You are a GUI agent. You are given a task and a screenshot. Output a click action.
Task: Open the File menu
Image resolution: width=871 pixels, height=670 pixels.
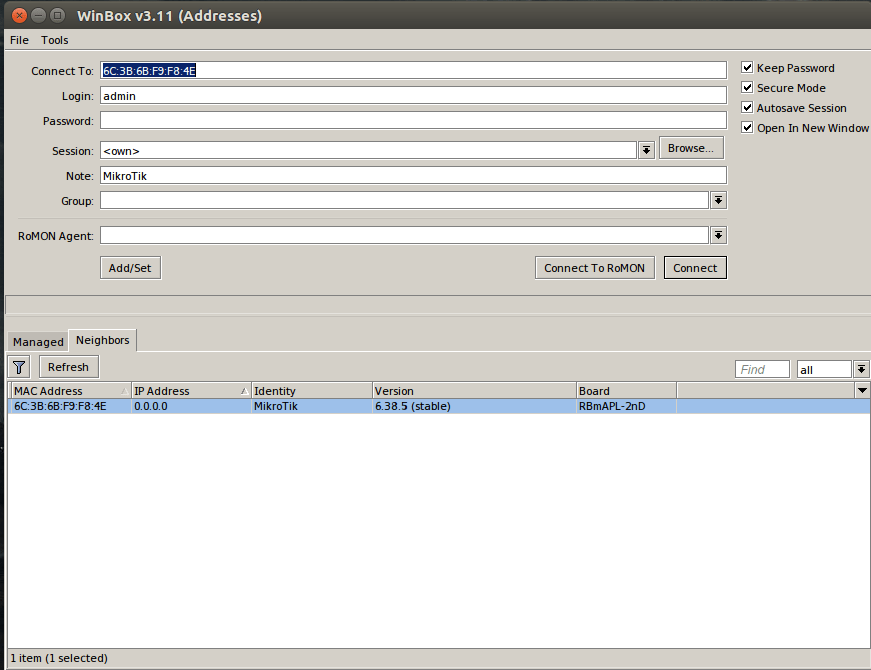pyautogui.click(x=19, y=40)
